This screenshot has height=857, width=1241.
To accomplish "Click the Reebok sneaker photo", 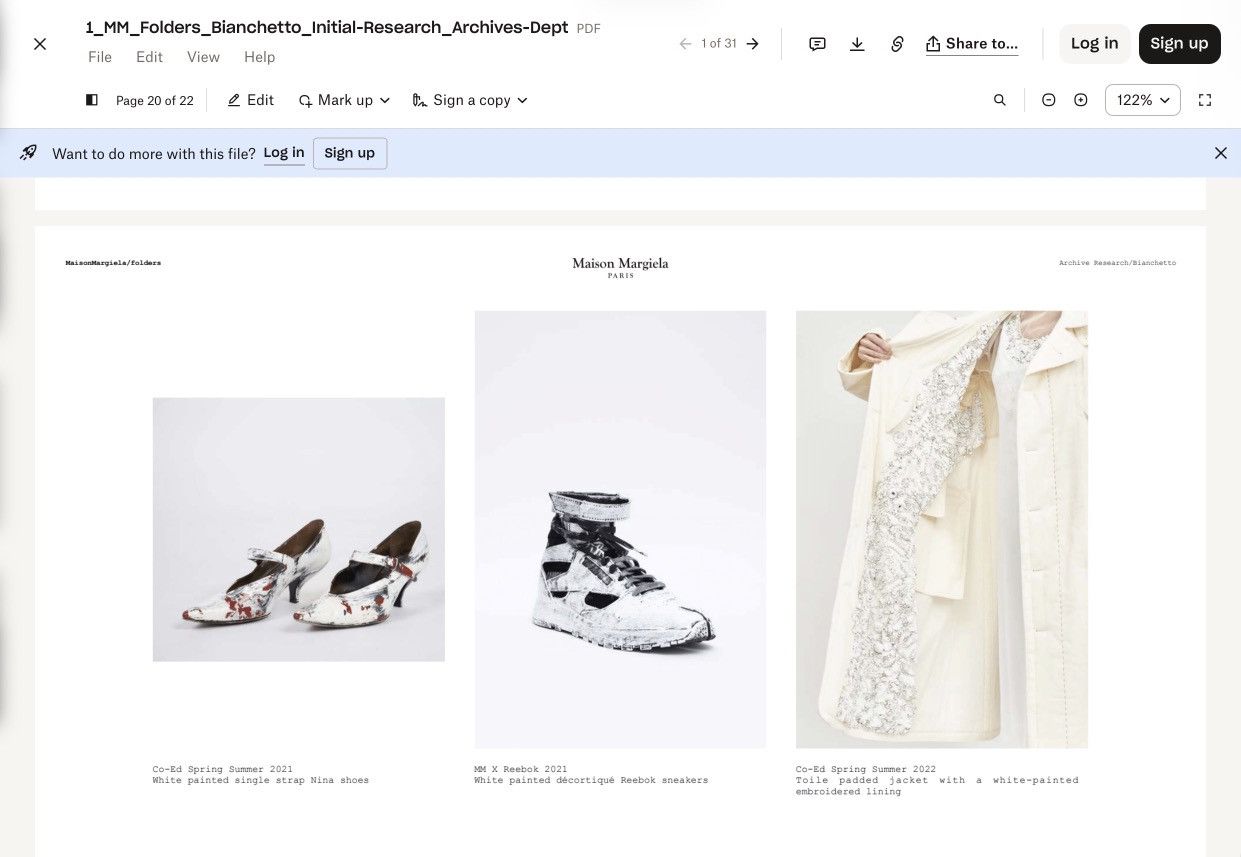I will (620, 529).
